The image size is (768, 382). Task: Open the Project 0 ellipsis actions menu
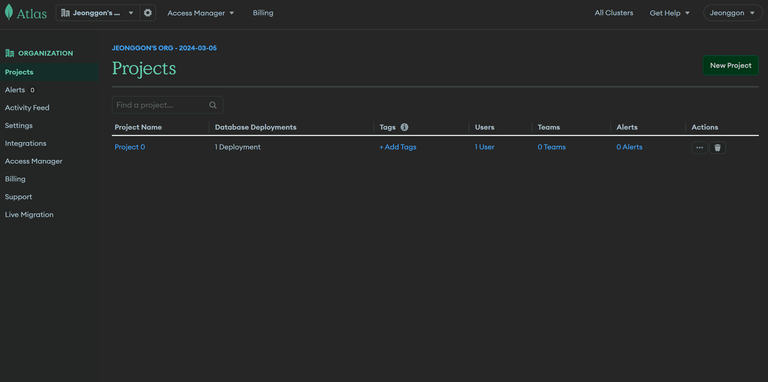[x=699, y=147]
